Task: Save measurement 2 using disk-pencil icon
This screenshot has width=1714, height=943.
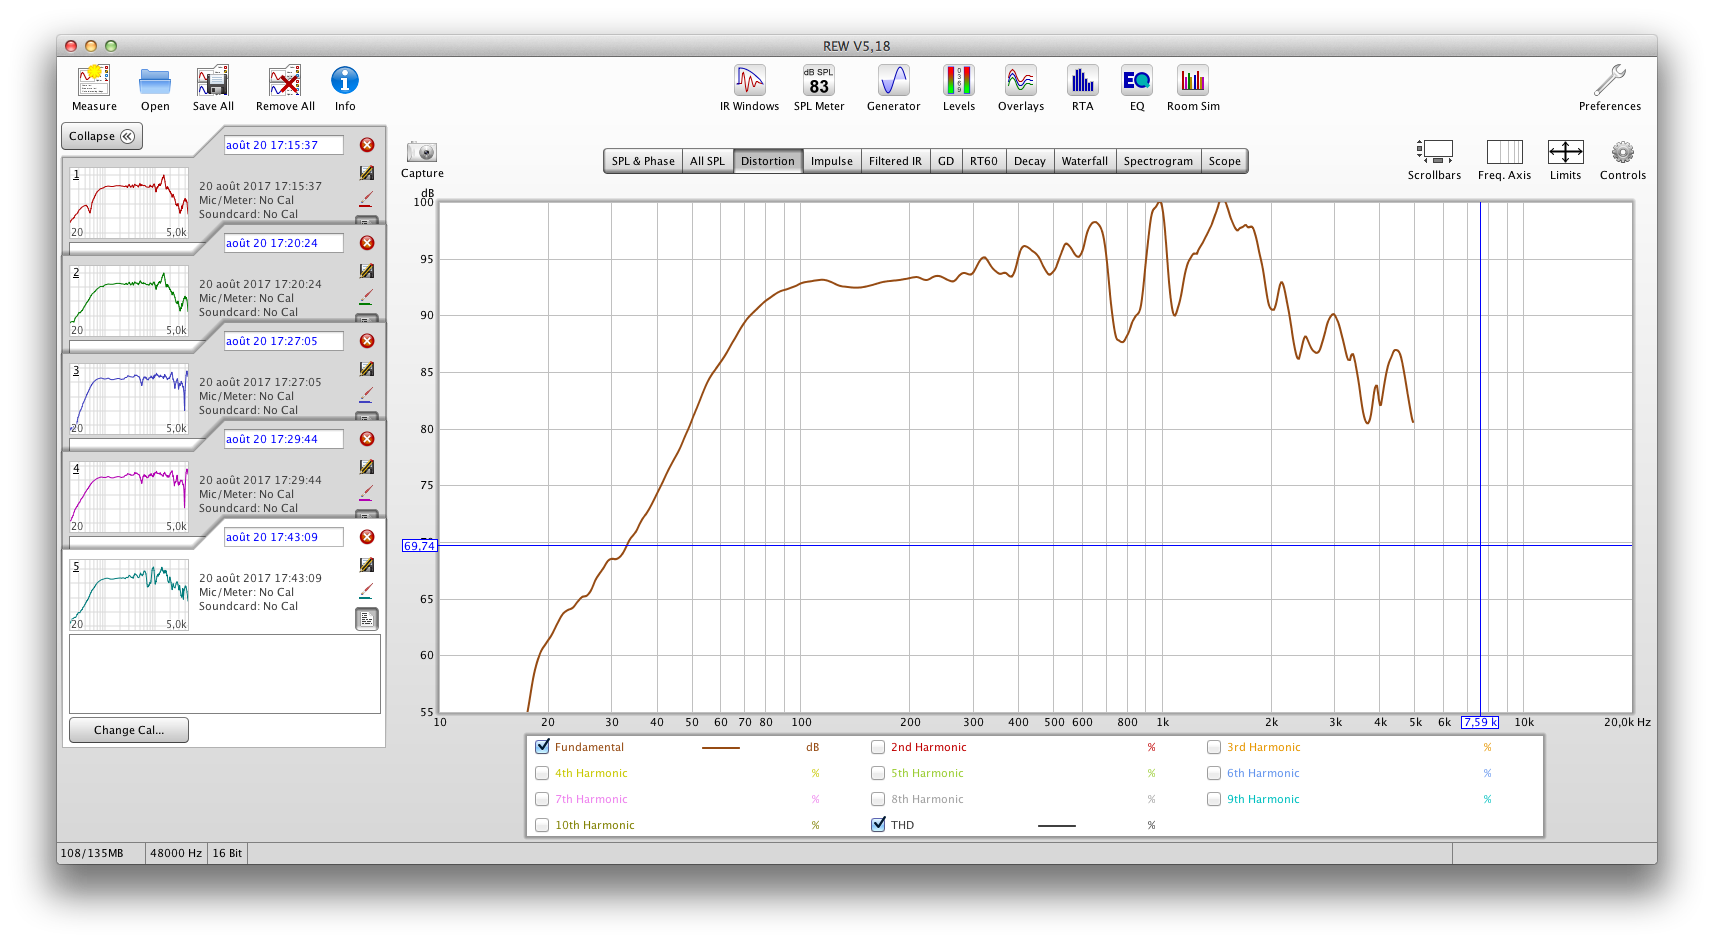Action: tap(367, 271)
